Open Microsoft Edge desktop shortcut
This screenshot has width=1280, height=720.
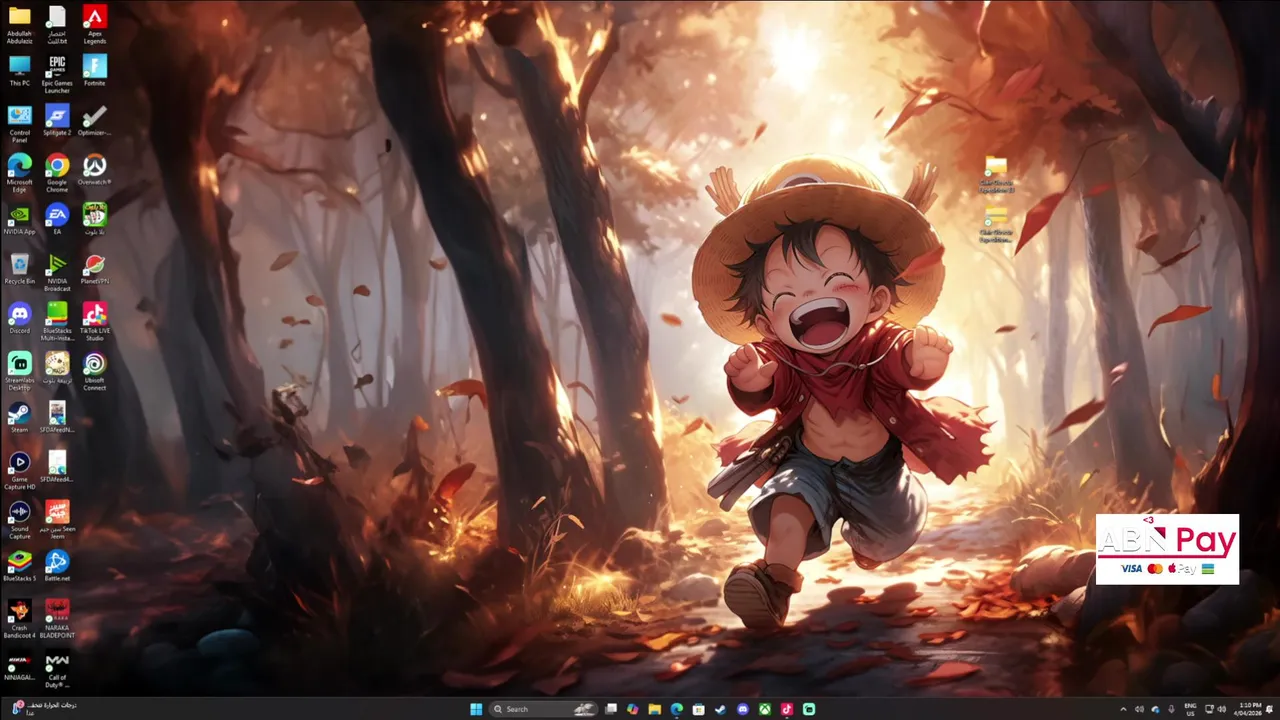click(x=19, y=172)
